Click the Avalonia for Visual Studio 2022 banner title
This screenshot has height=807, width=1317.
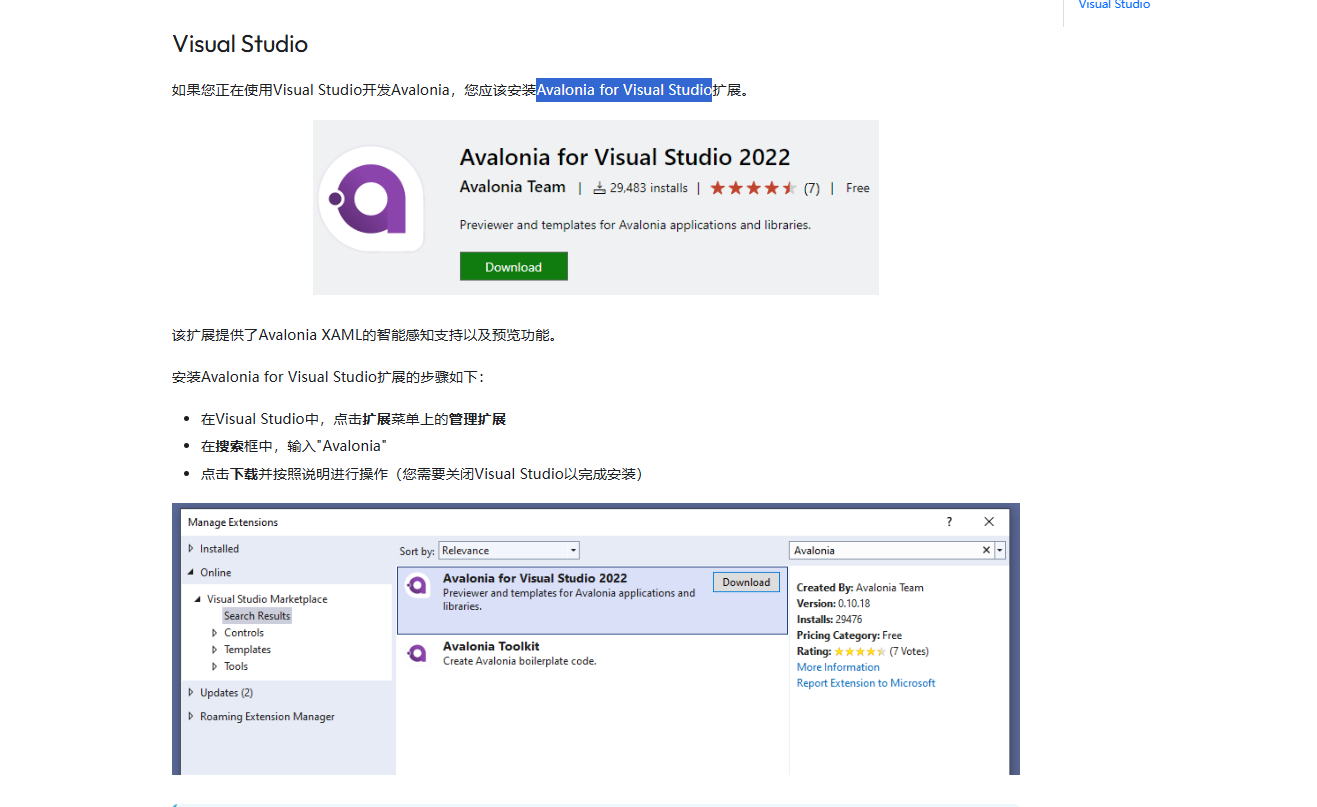(625, 157)
